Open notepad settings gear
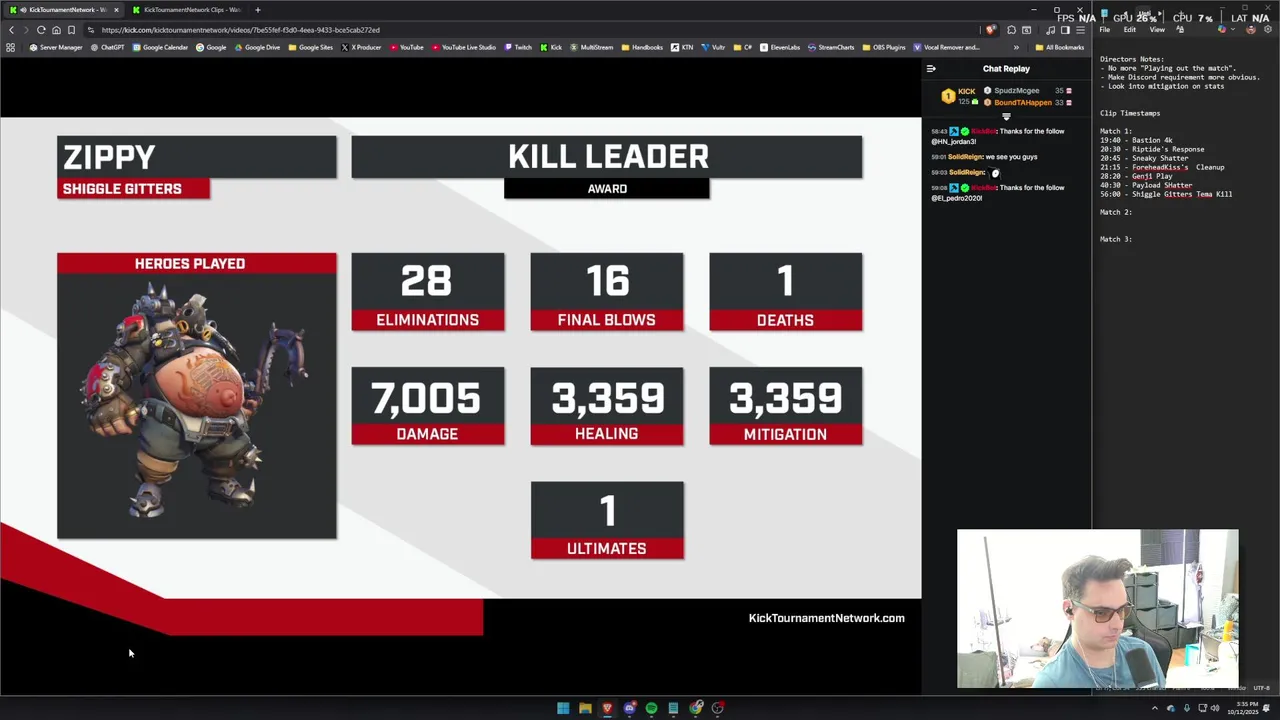This screenshot has width=1280, height=720. [1266, 30]
